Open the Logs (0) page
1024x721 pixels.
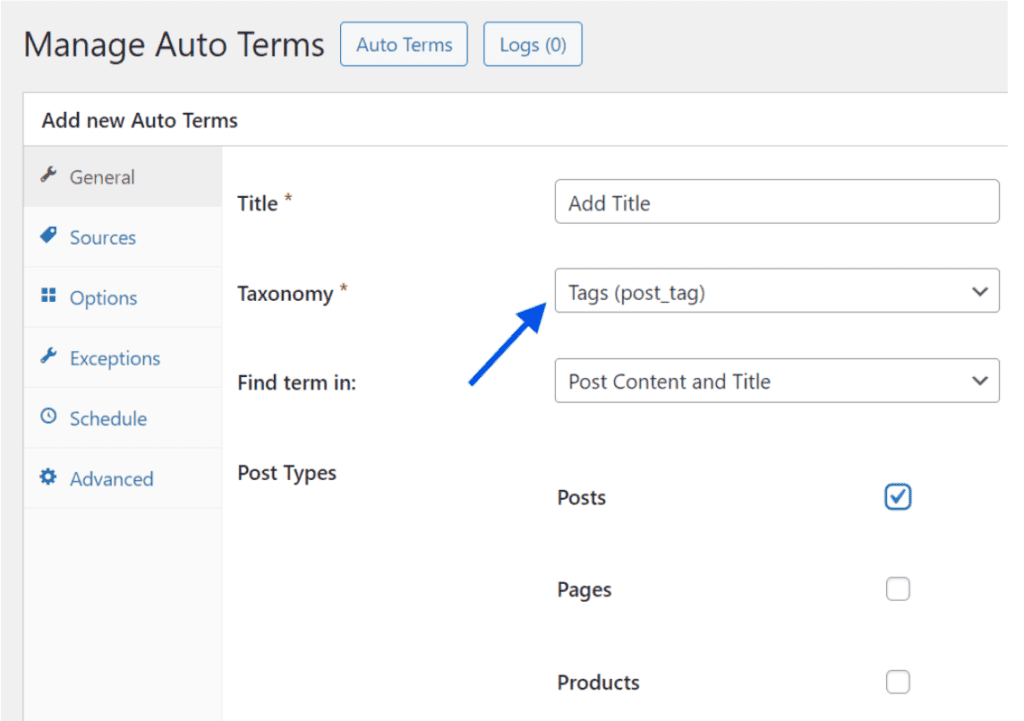532,44
